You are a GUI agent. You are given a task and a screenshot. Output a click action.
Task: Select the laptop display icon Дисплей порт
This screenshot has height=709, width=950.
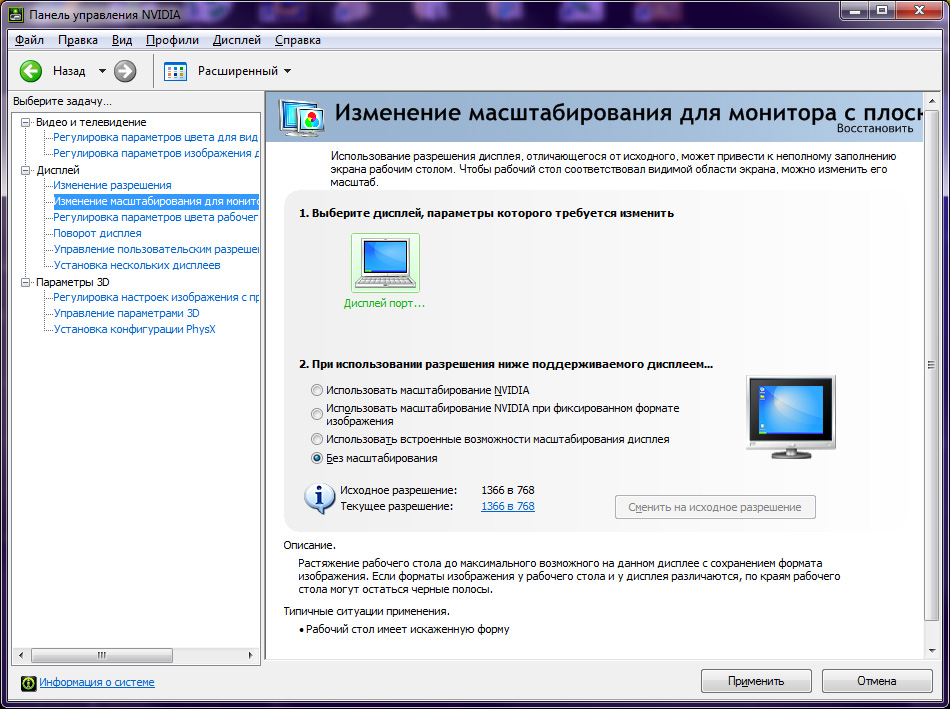(x=385, y=263)
